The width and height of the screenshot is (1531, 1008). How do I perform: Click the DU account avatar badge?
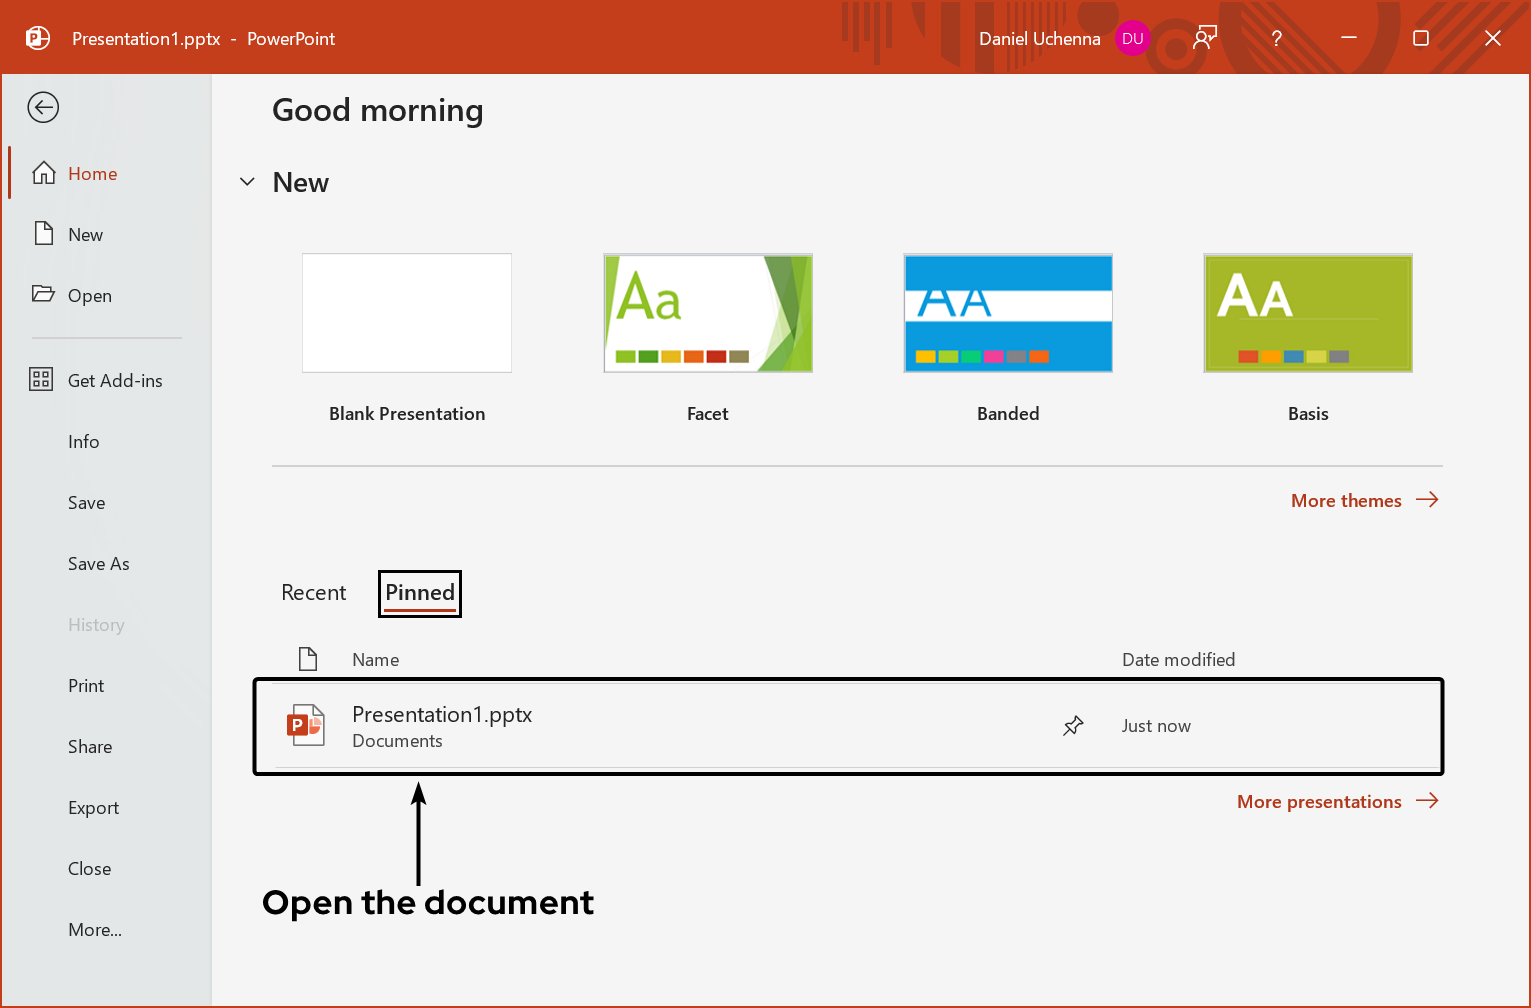click(1133, 38)
